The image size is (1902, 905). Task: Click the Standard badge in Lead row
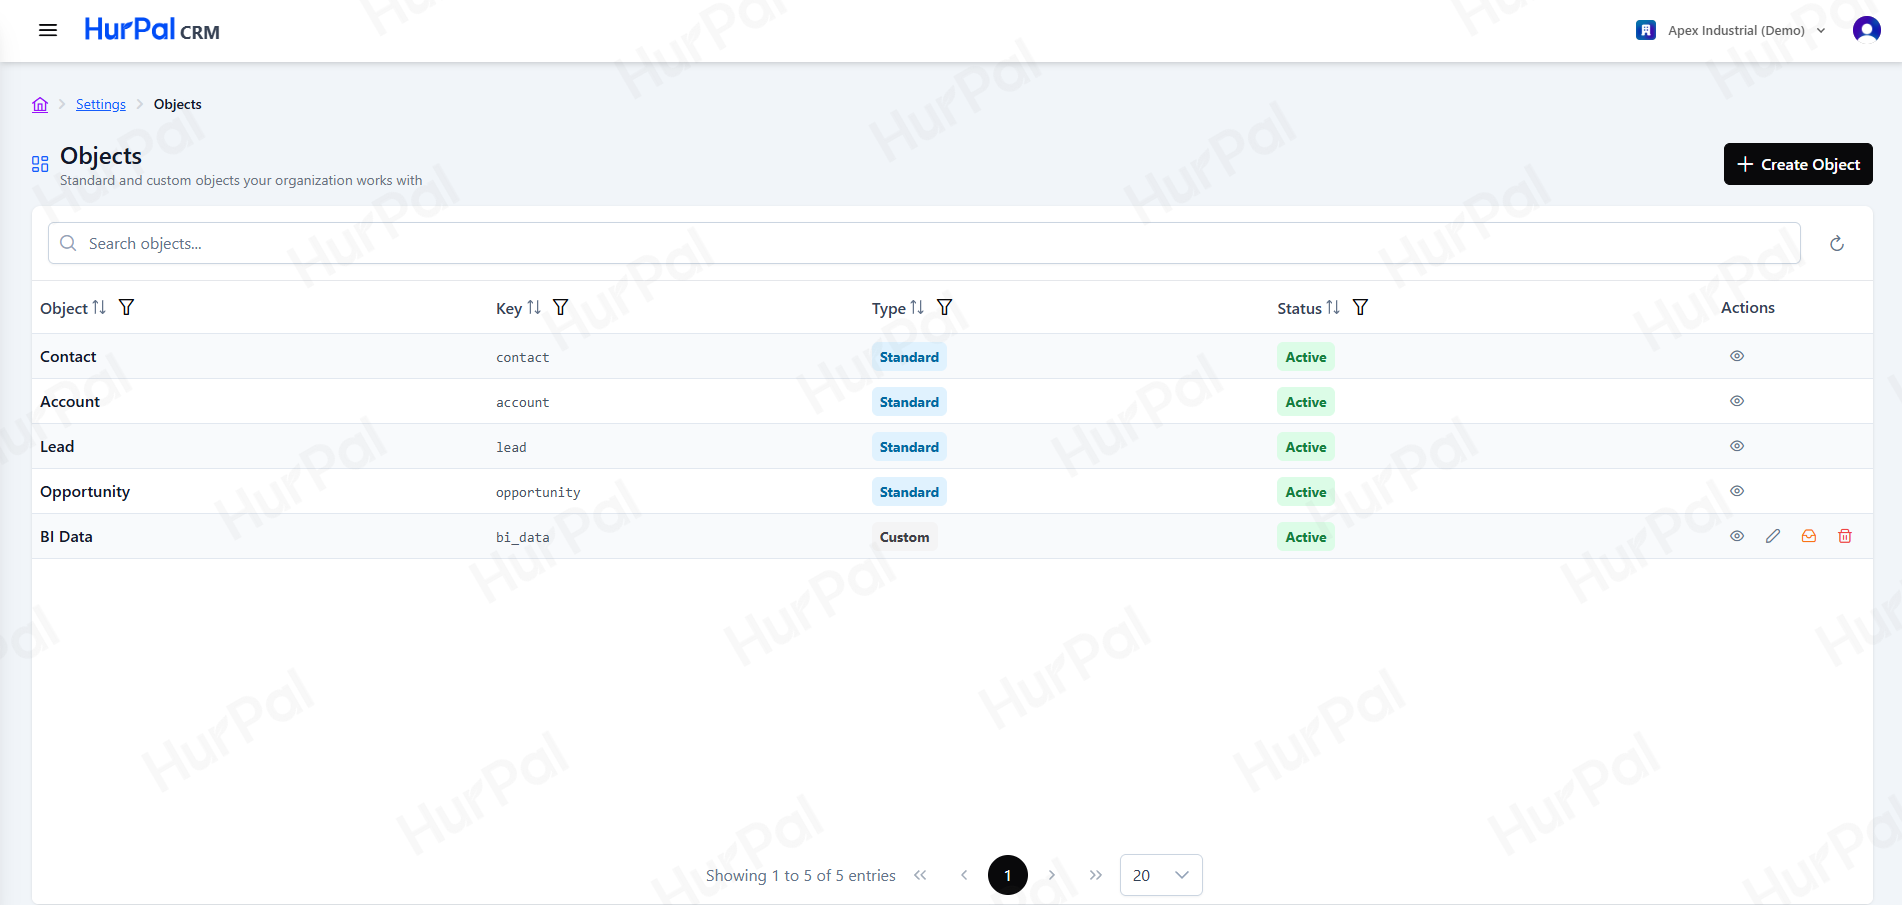coord(909,447)
